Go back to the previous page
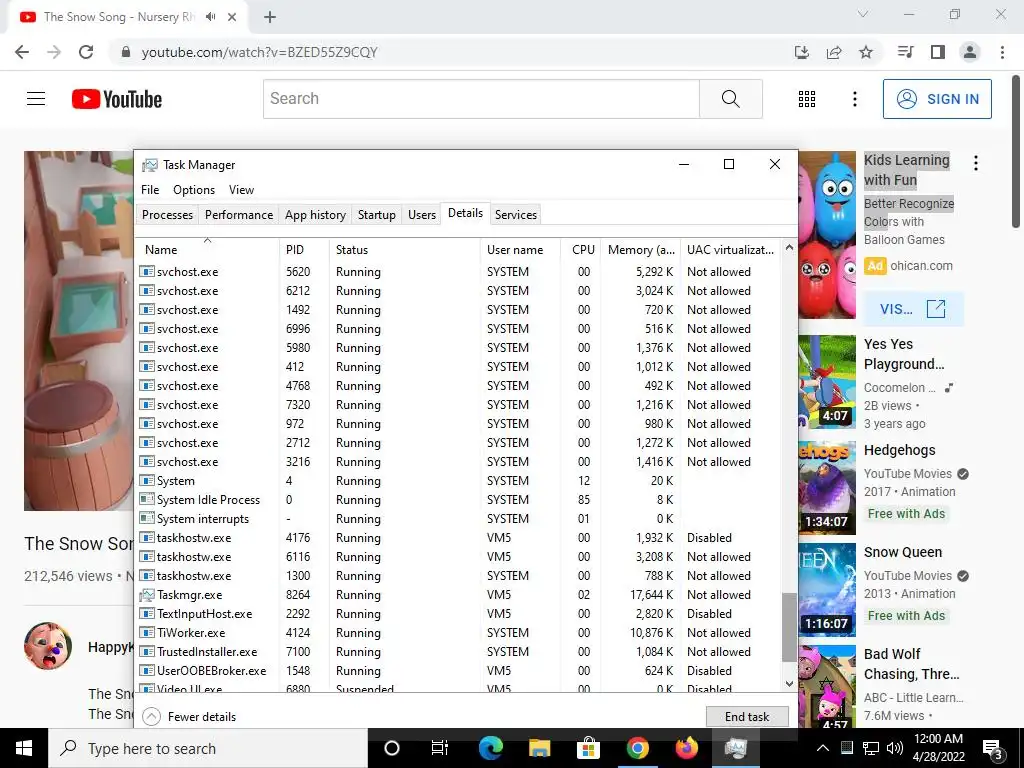Screen dimensions: 1024x768 (22, 52)
